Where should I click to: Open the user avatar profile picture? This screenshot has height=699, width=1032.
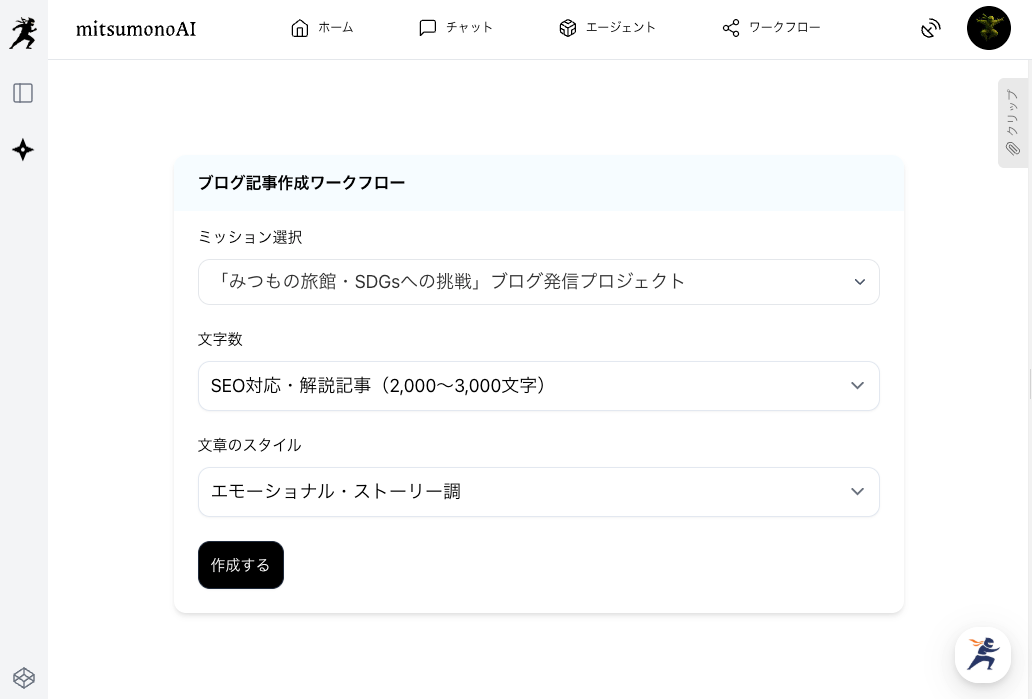(988, 29)
